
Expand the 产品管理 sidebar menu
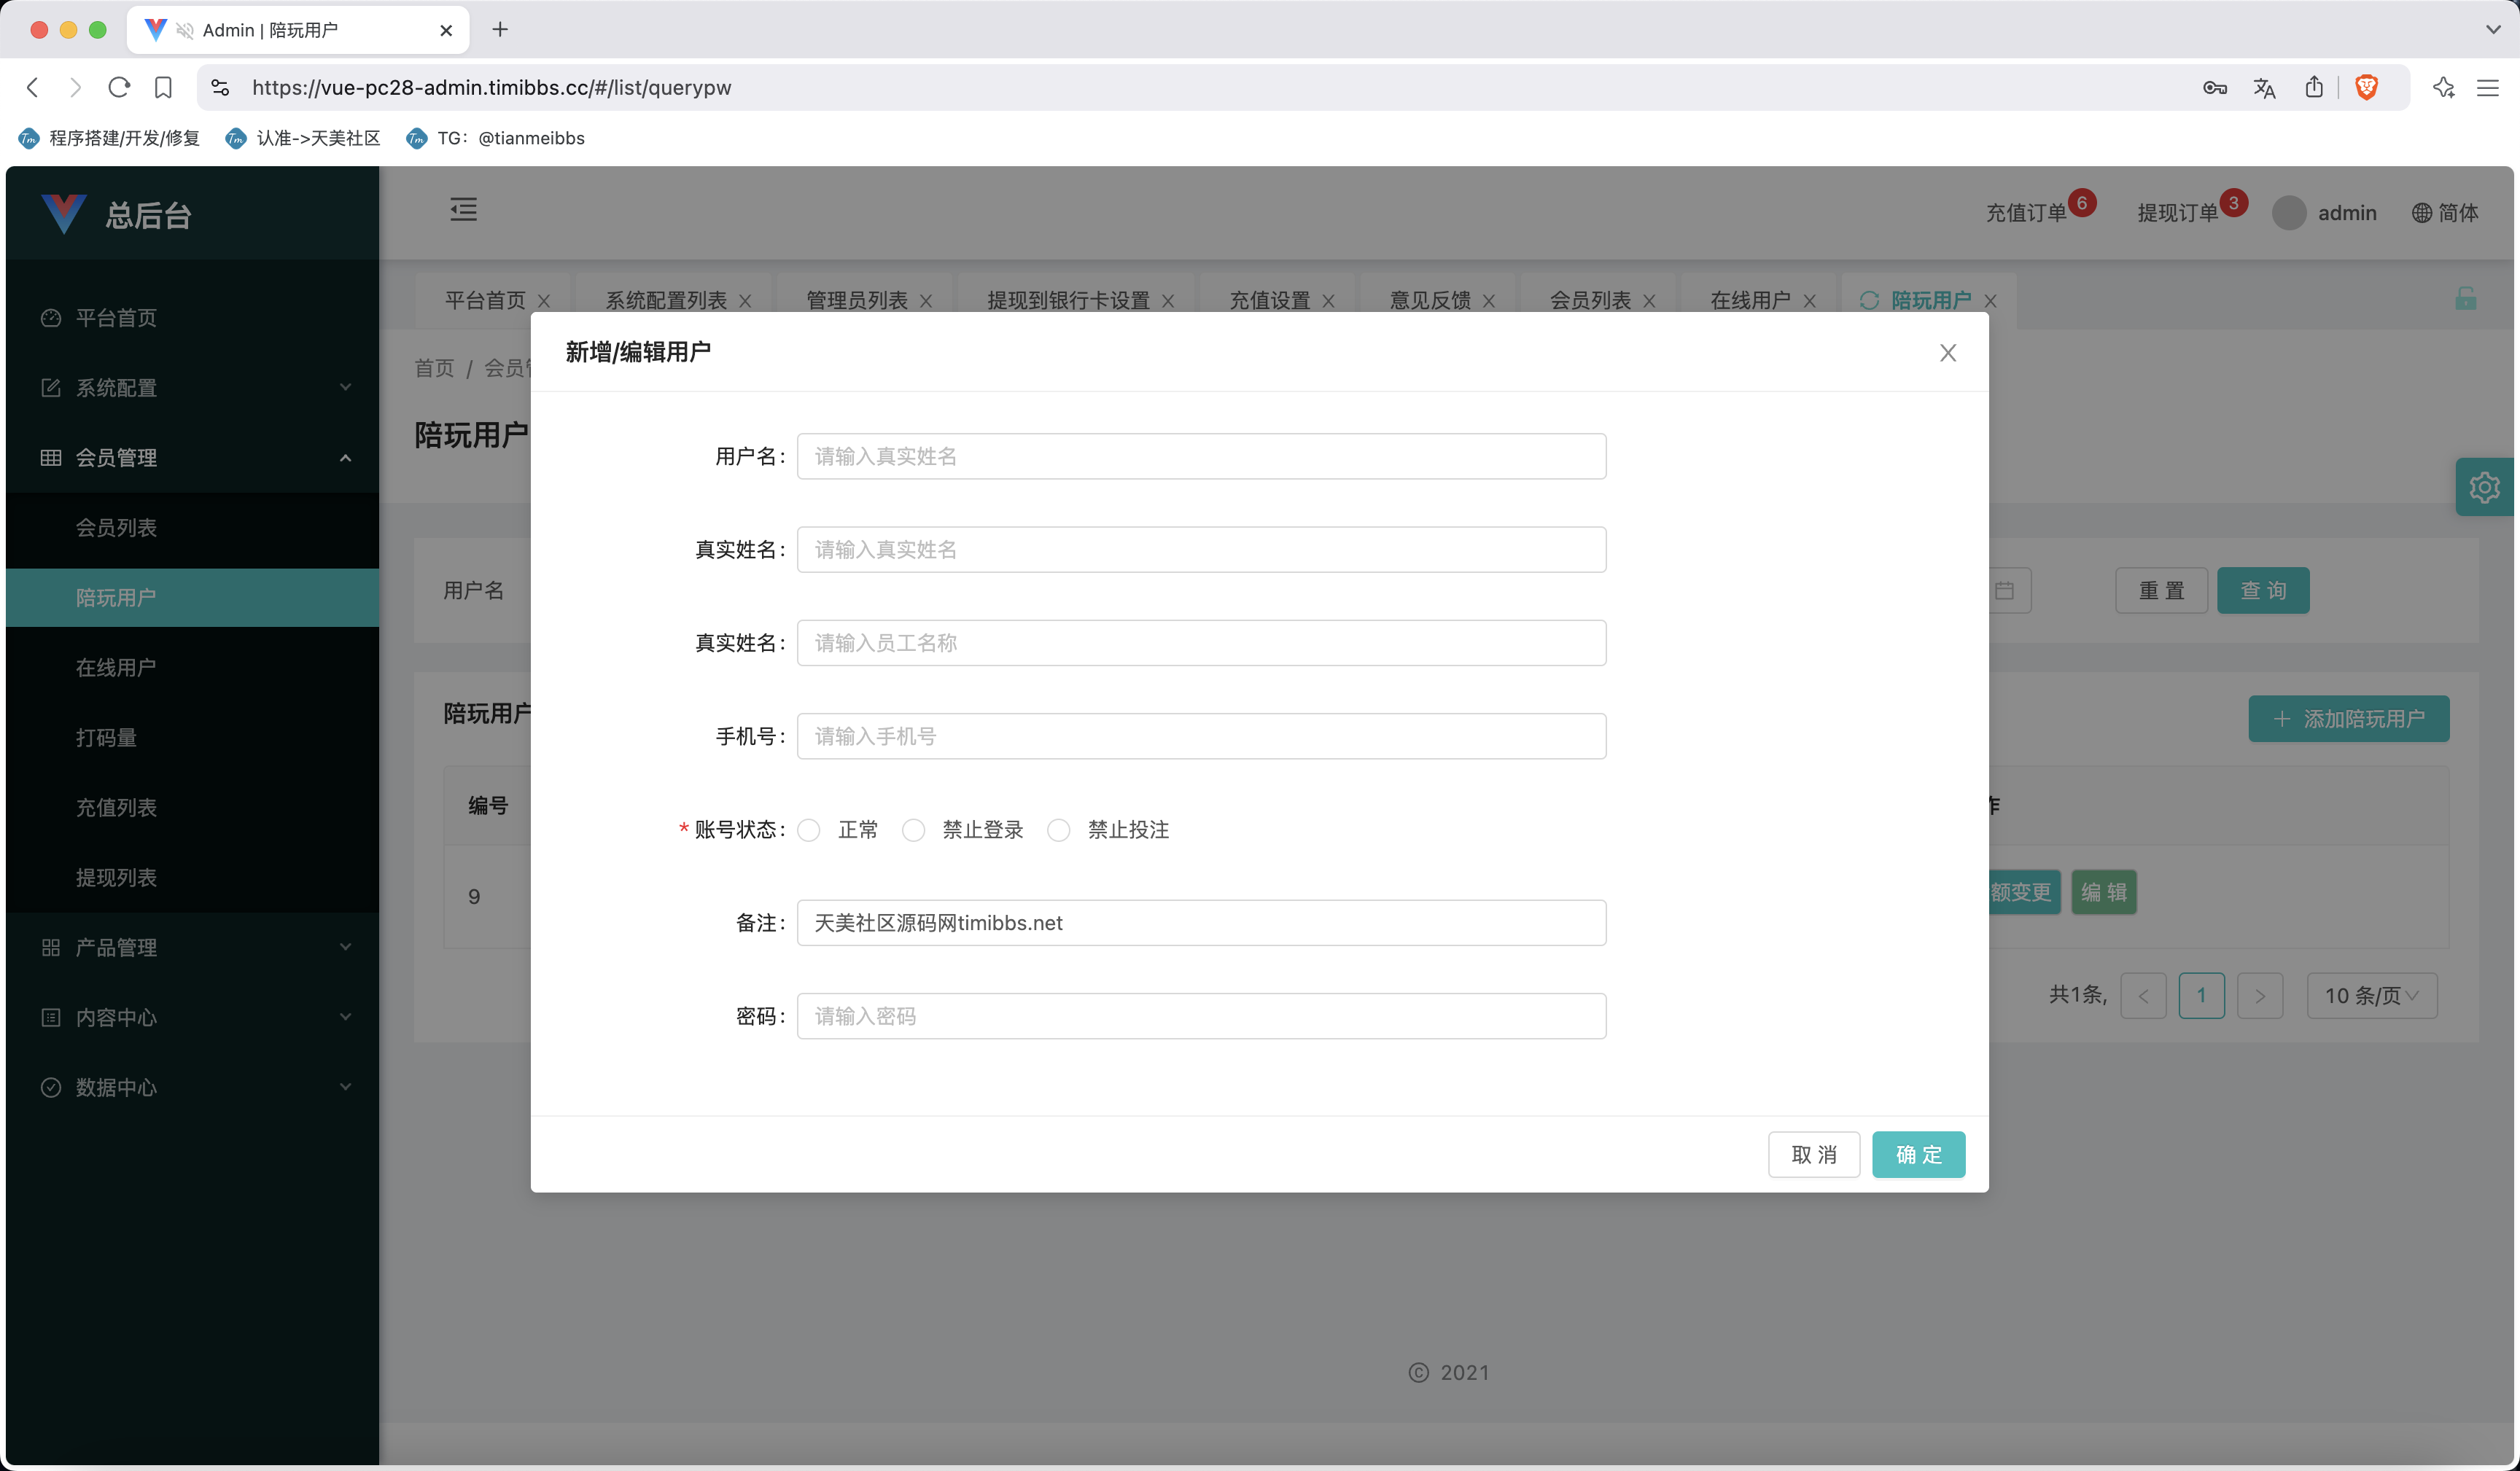192,947
